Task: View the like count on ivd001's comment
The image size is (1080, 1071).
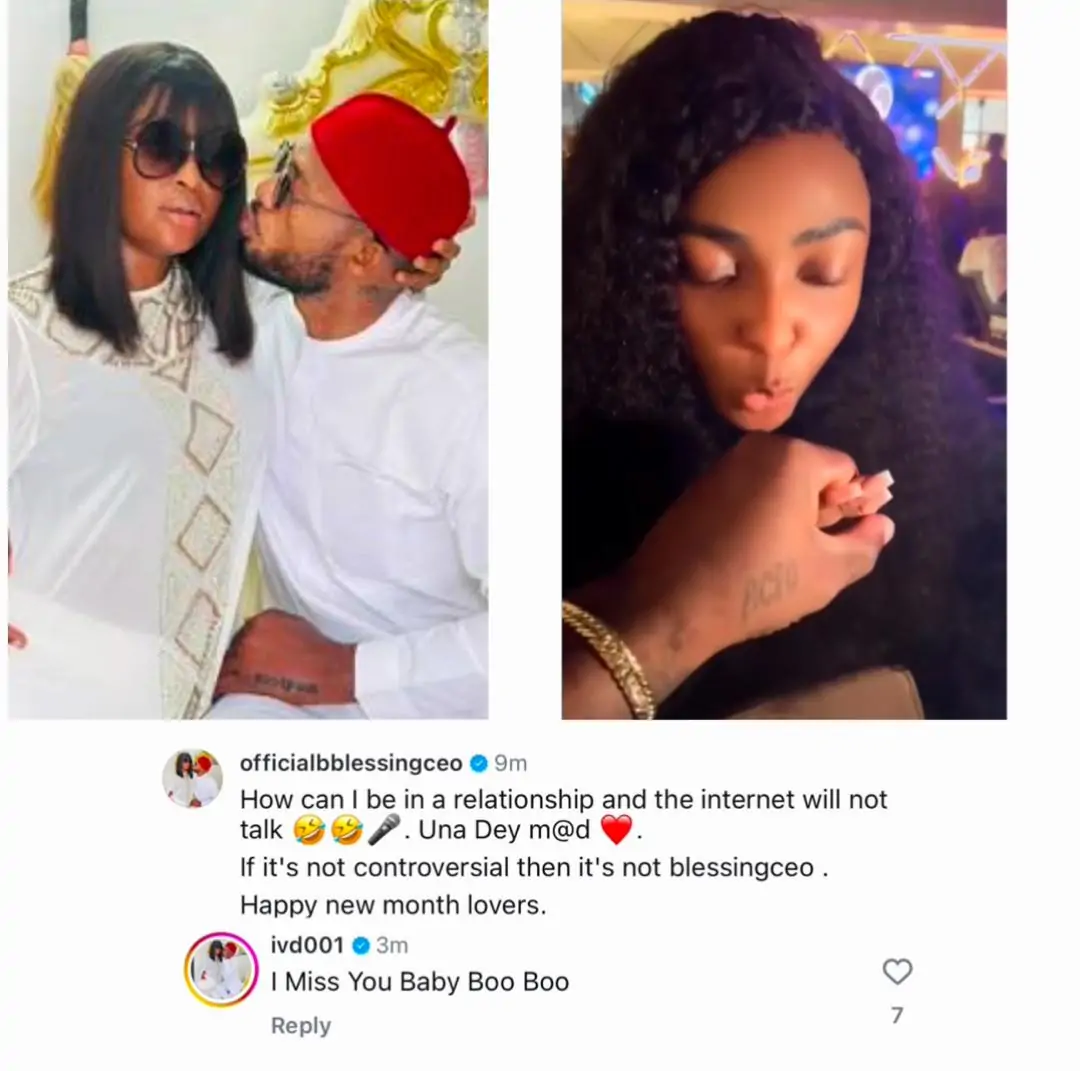Action: click(x=897, y=1016)
